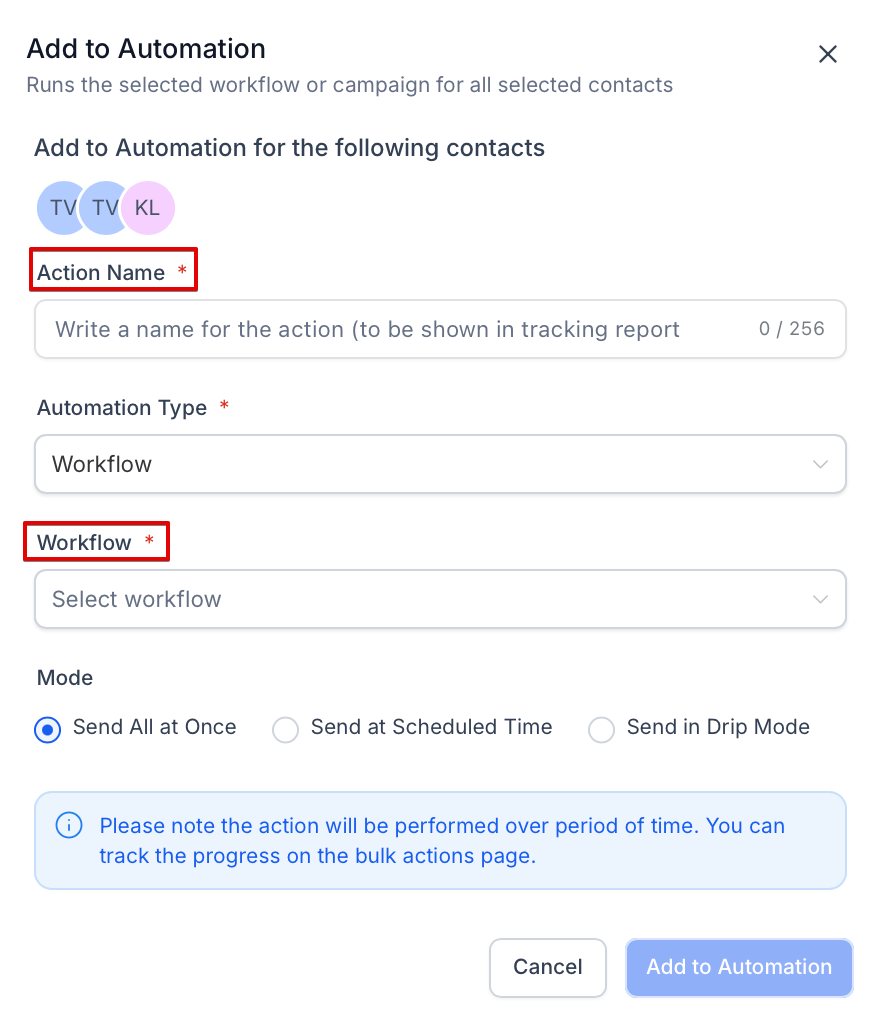Click the Action Name field label
Image resolution: width=880 pixels, height=1032 pixels.
pyautogui.click(x=101, y=272)
